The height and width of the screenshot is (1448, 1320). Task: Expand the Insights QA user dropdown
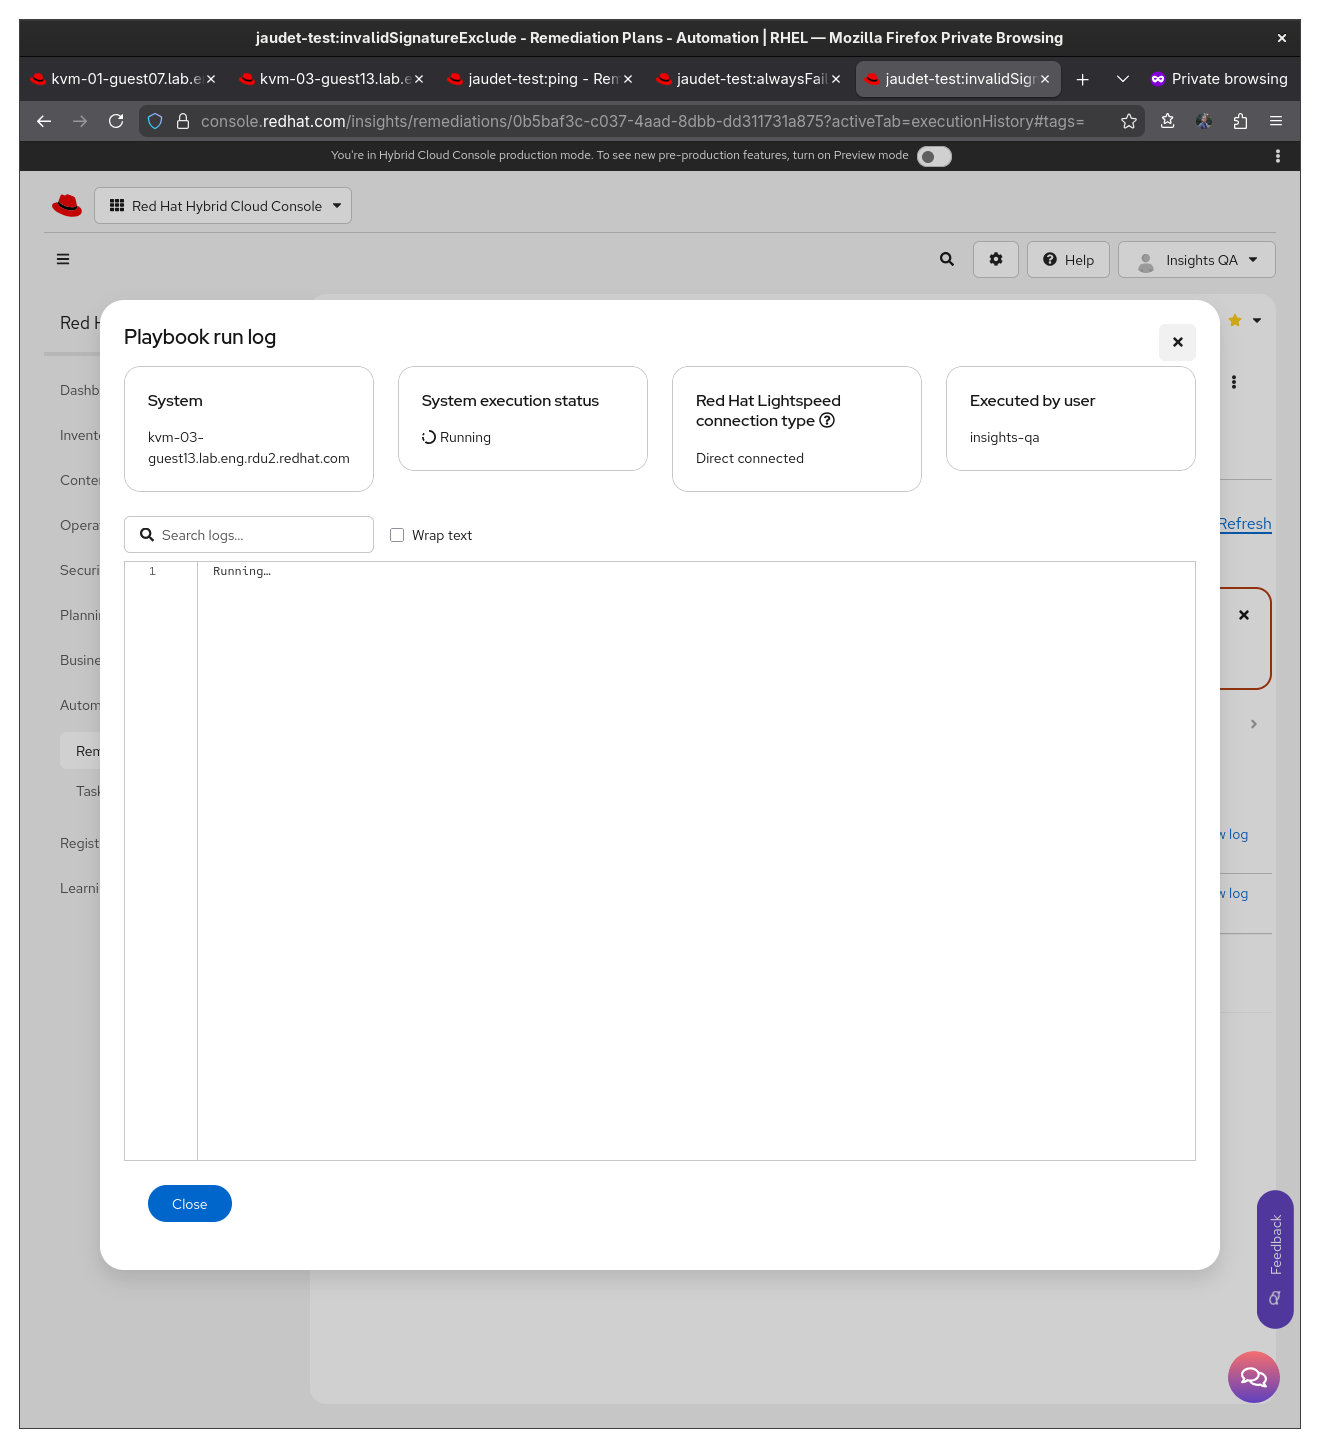(1197, 259)
